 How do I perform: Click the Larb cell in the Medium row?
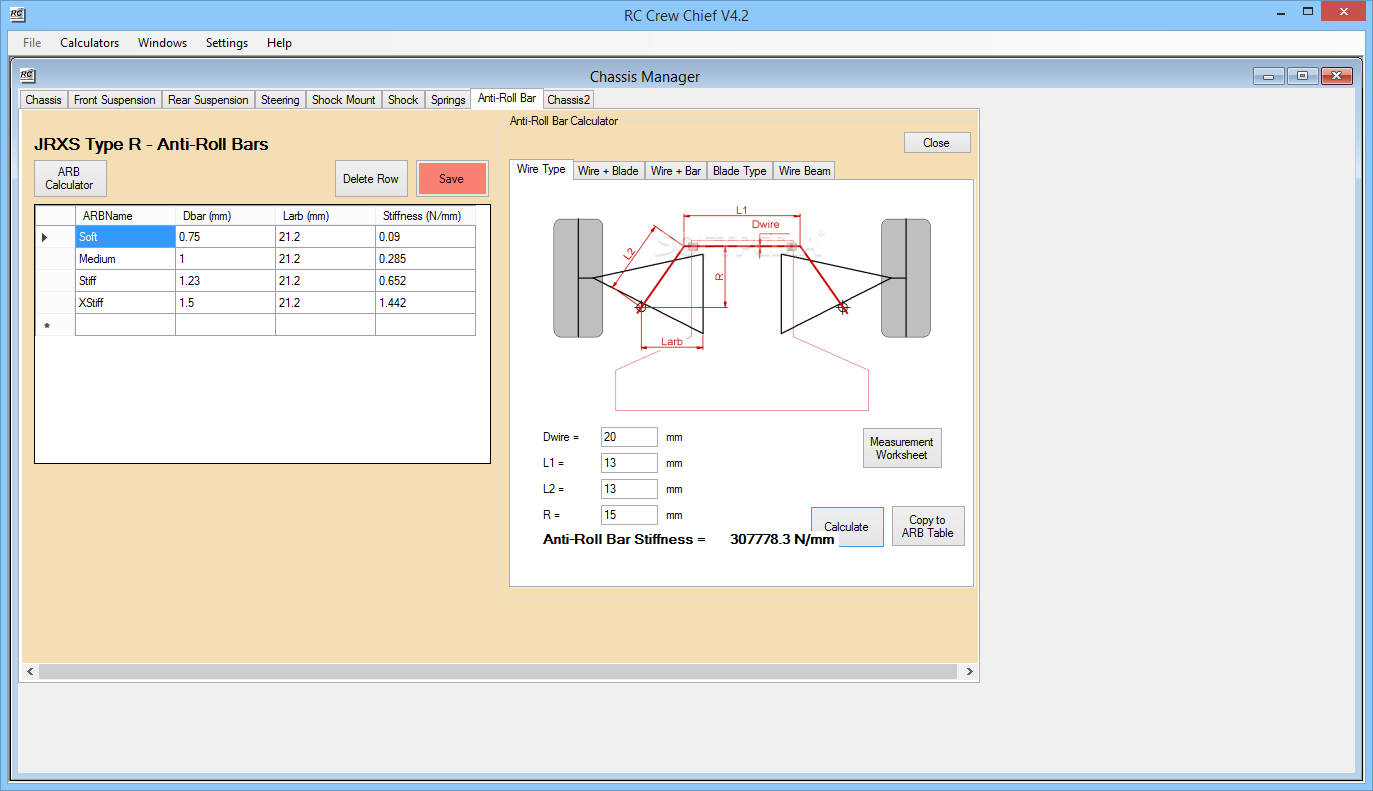tap(325, 259)
